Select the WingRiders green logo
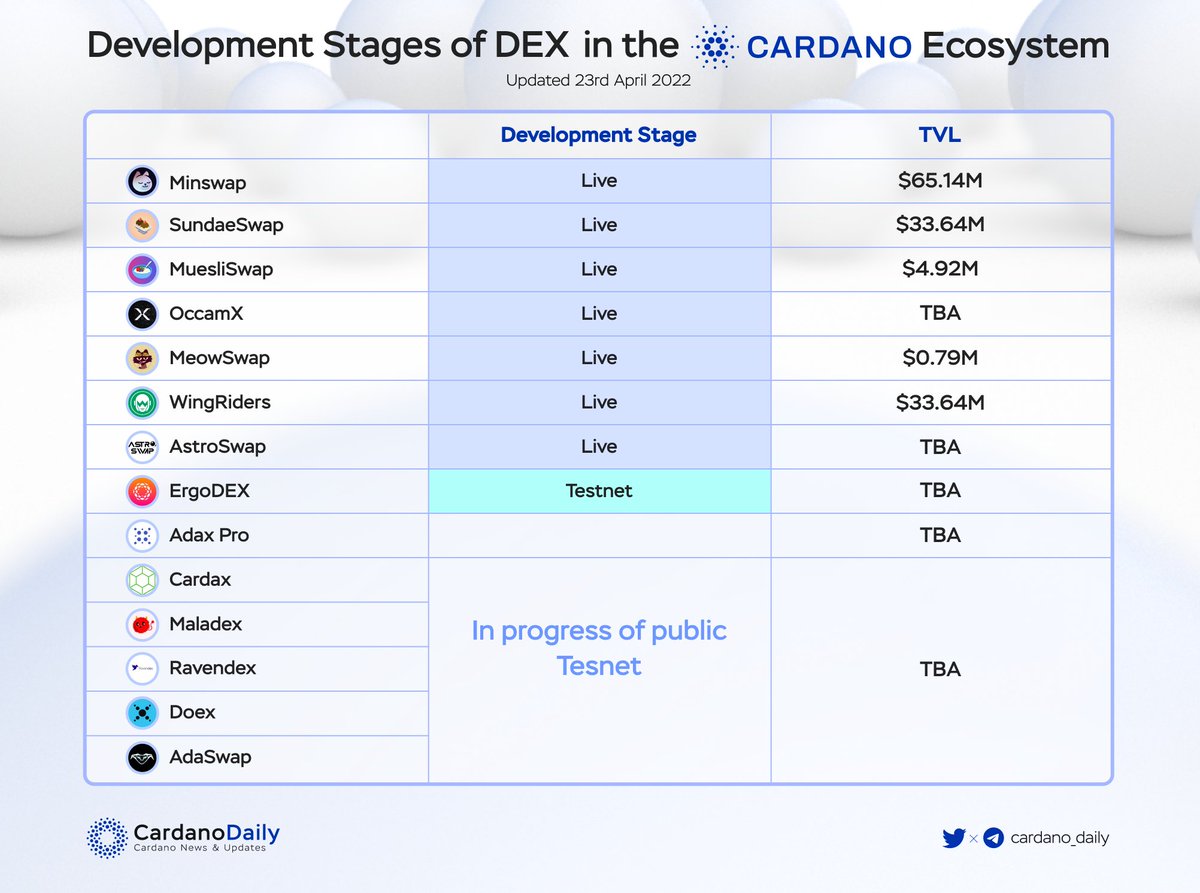The width and height of the screenshot is (1200, 893). click(140, 402)
